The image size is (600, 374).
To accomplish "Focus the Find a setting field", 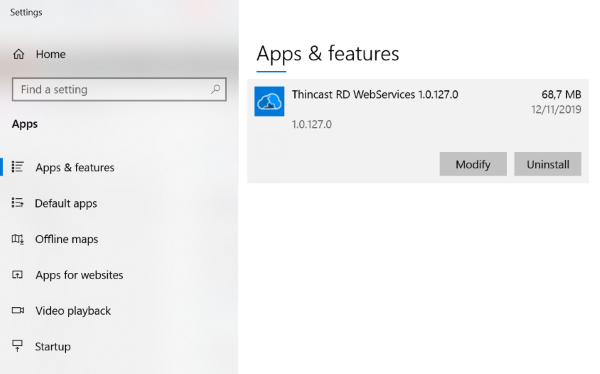I will [119, 90].
